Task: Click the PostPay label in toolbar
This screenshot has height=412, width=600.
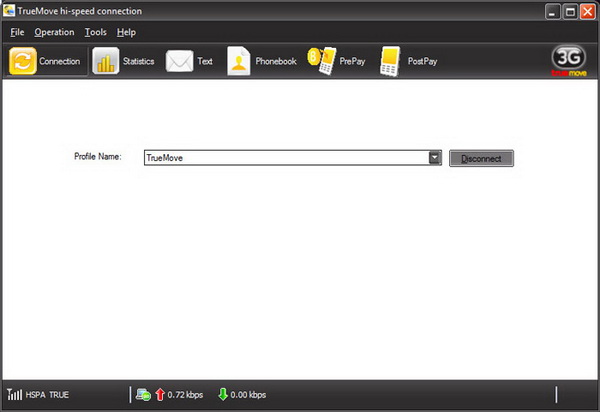Action: (422, 61)
